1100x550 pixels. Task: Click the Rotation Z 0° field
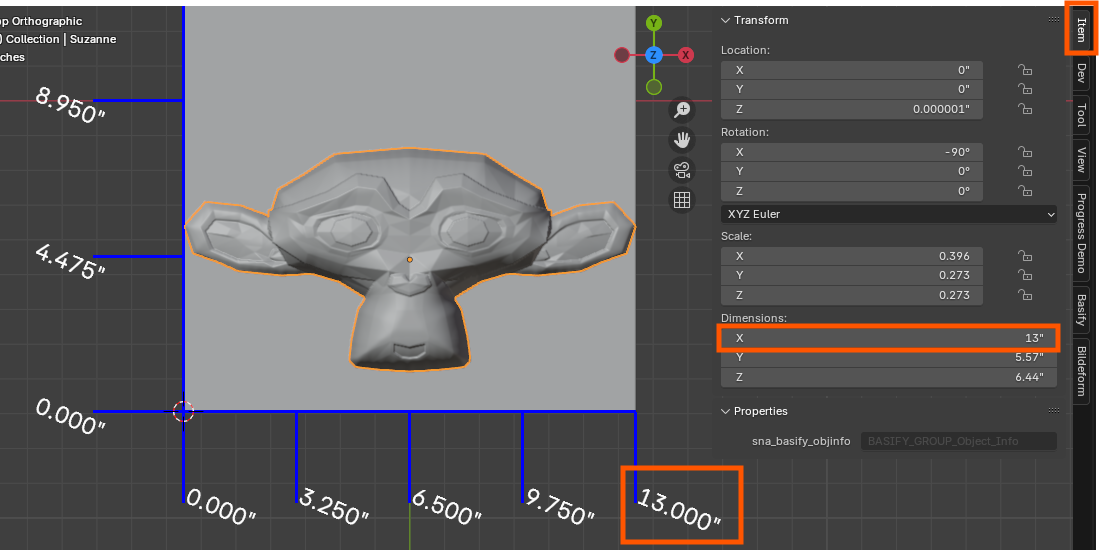tap(852, 191)
